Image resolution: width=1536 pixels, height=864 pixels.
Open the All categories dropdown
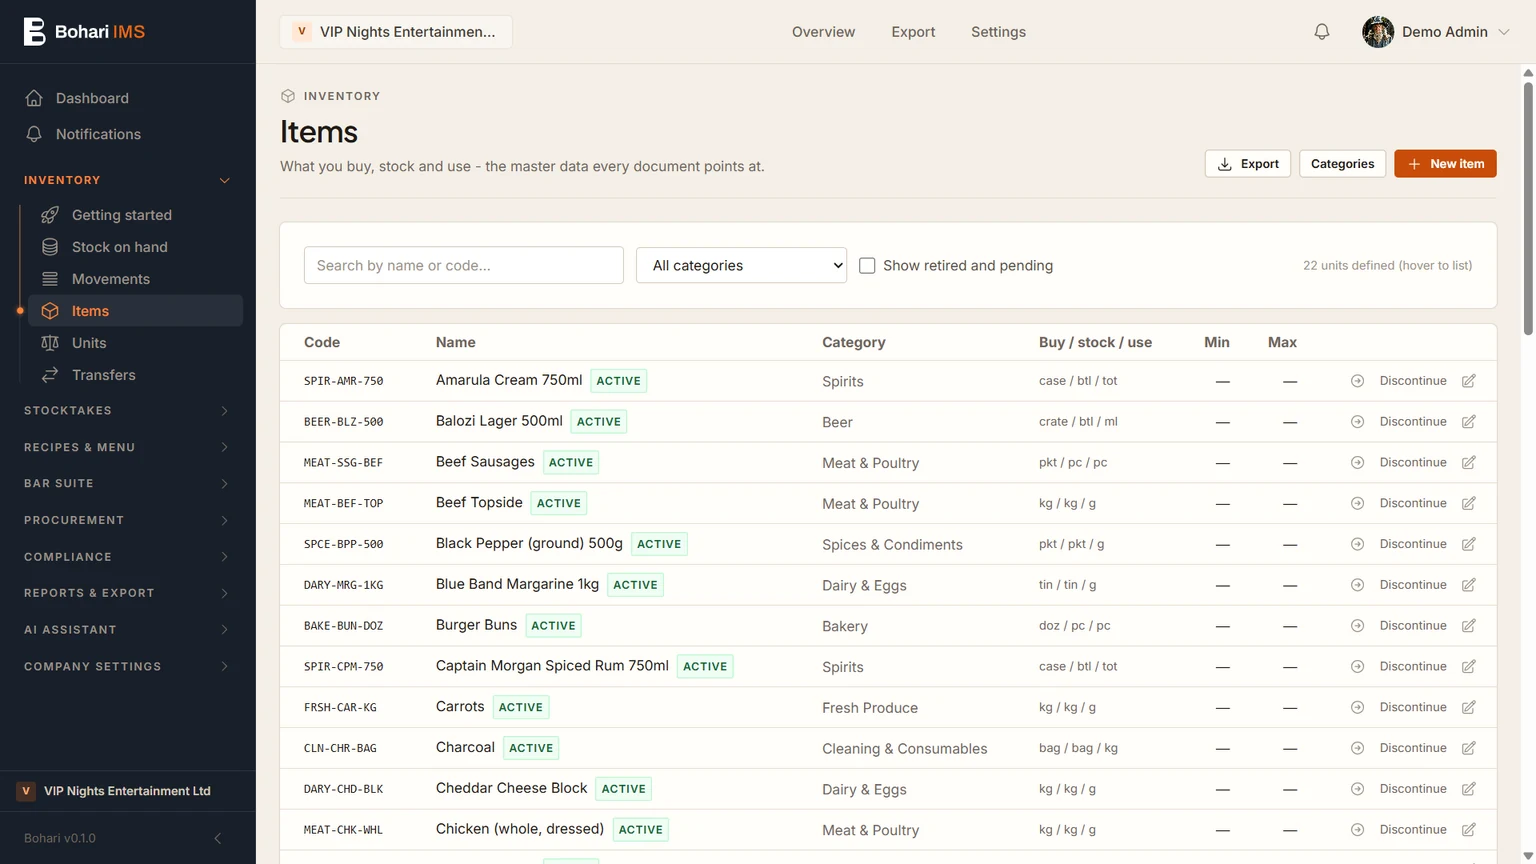coord(741,265)
